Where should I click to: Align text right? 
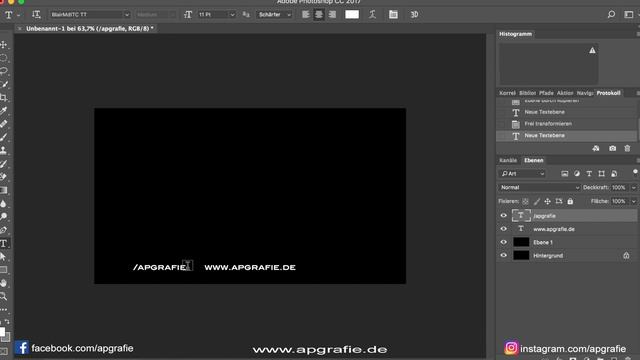[332, 15]
